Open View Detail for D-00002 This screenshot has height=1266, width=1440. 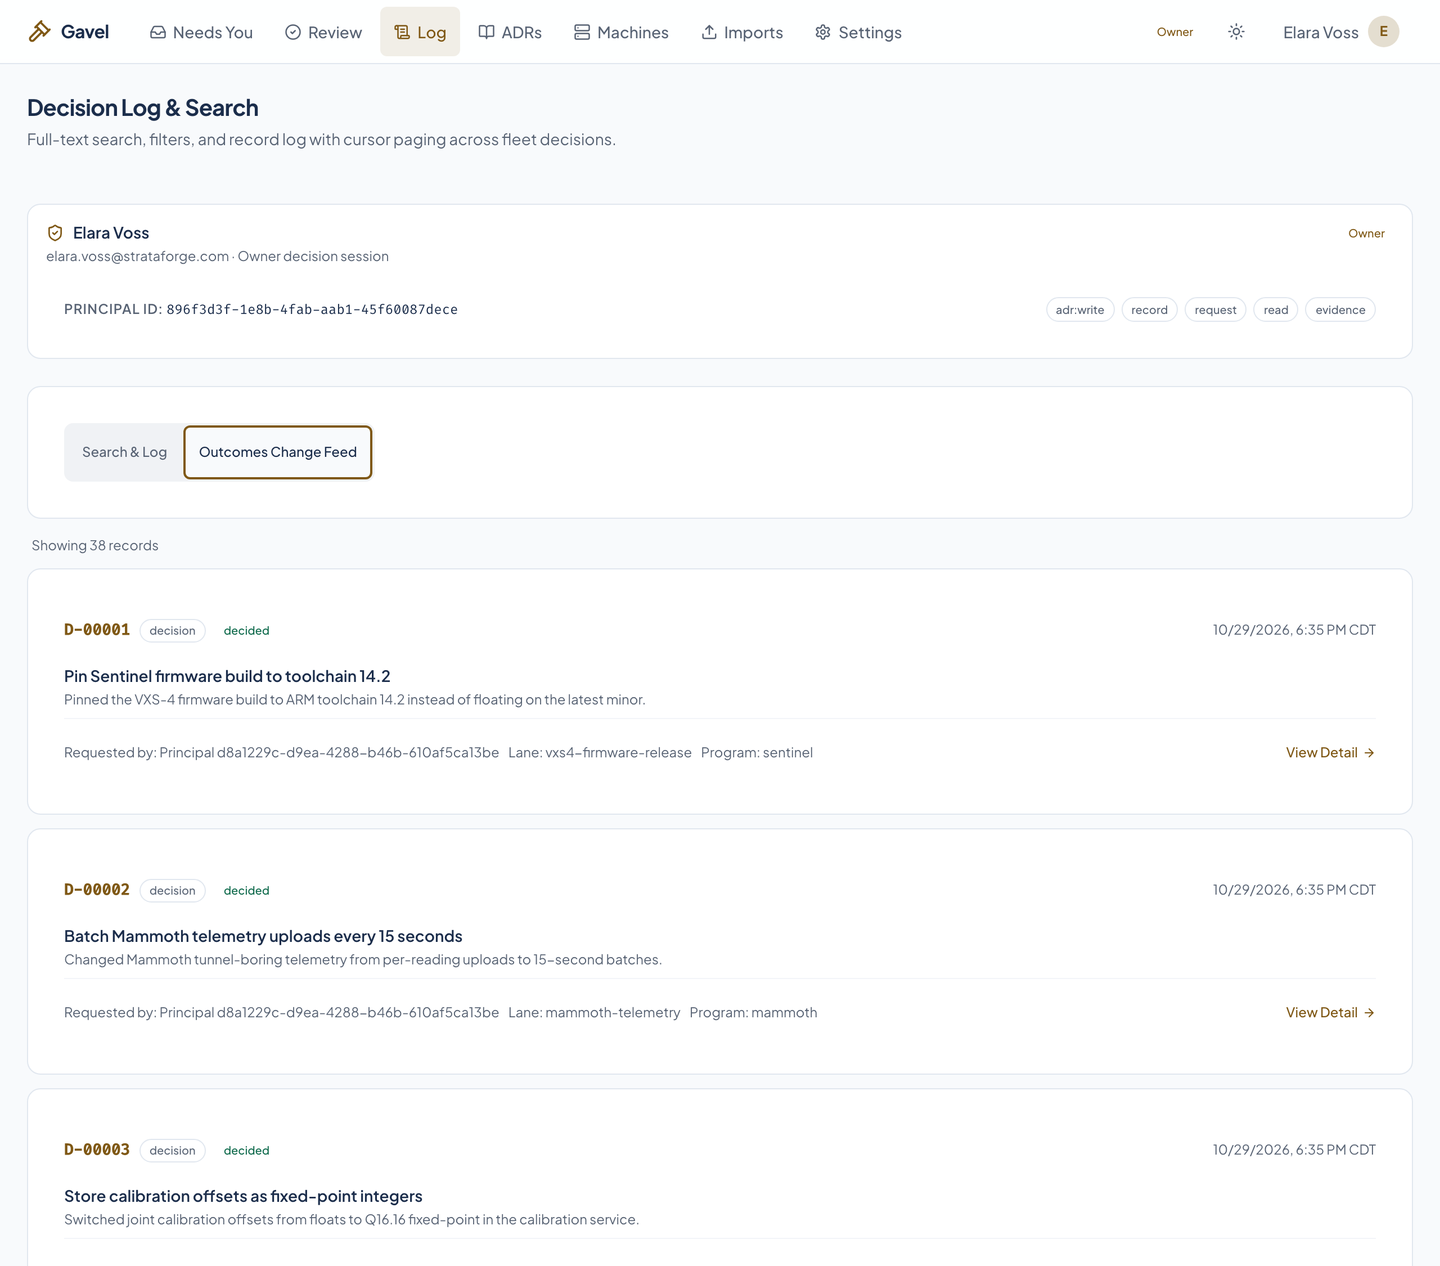[x=1330, y=1013]
